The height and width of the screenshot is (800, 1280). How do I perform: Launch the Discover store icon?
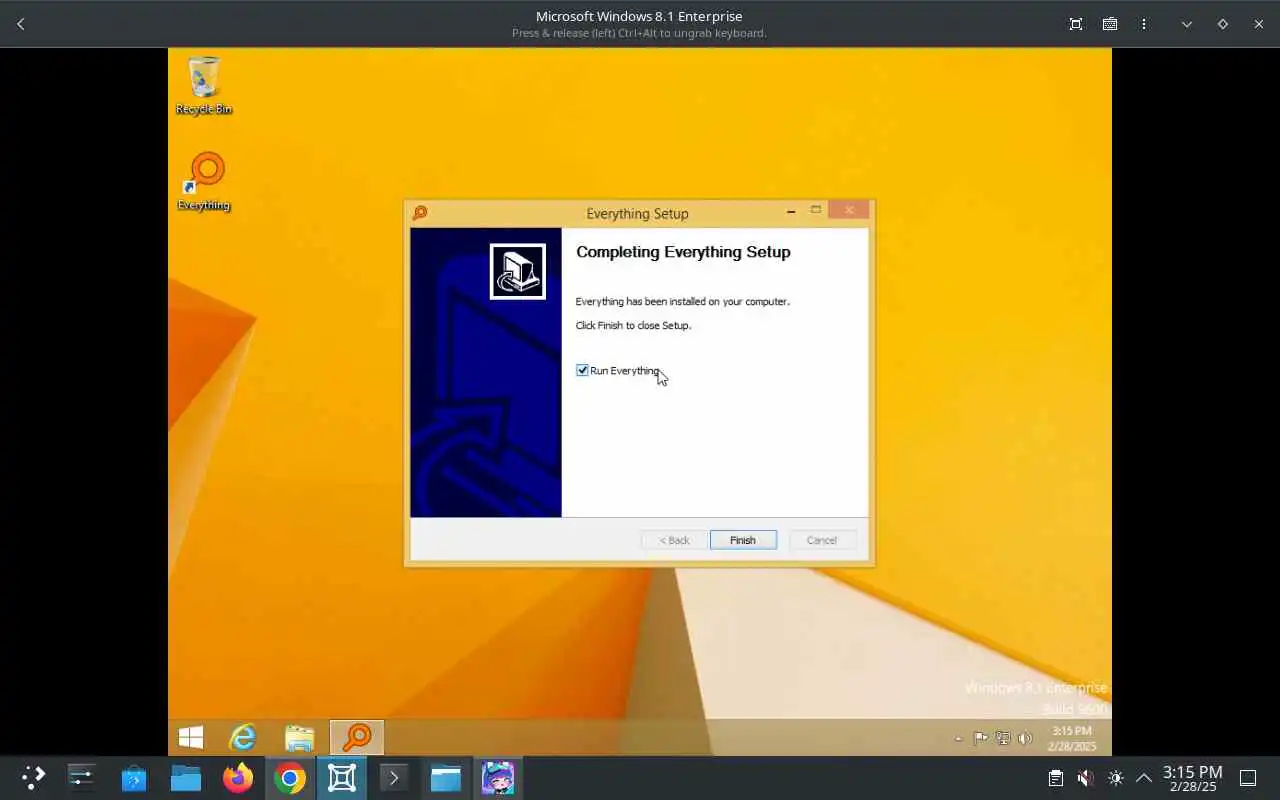tap(134, 777)
